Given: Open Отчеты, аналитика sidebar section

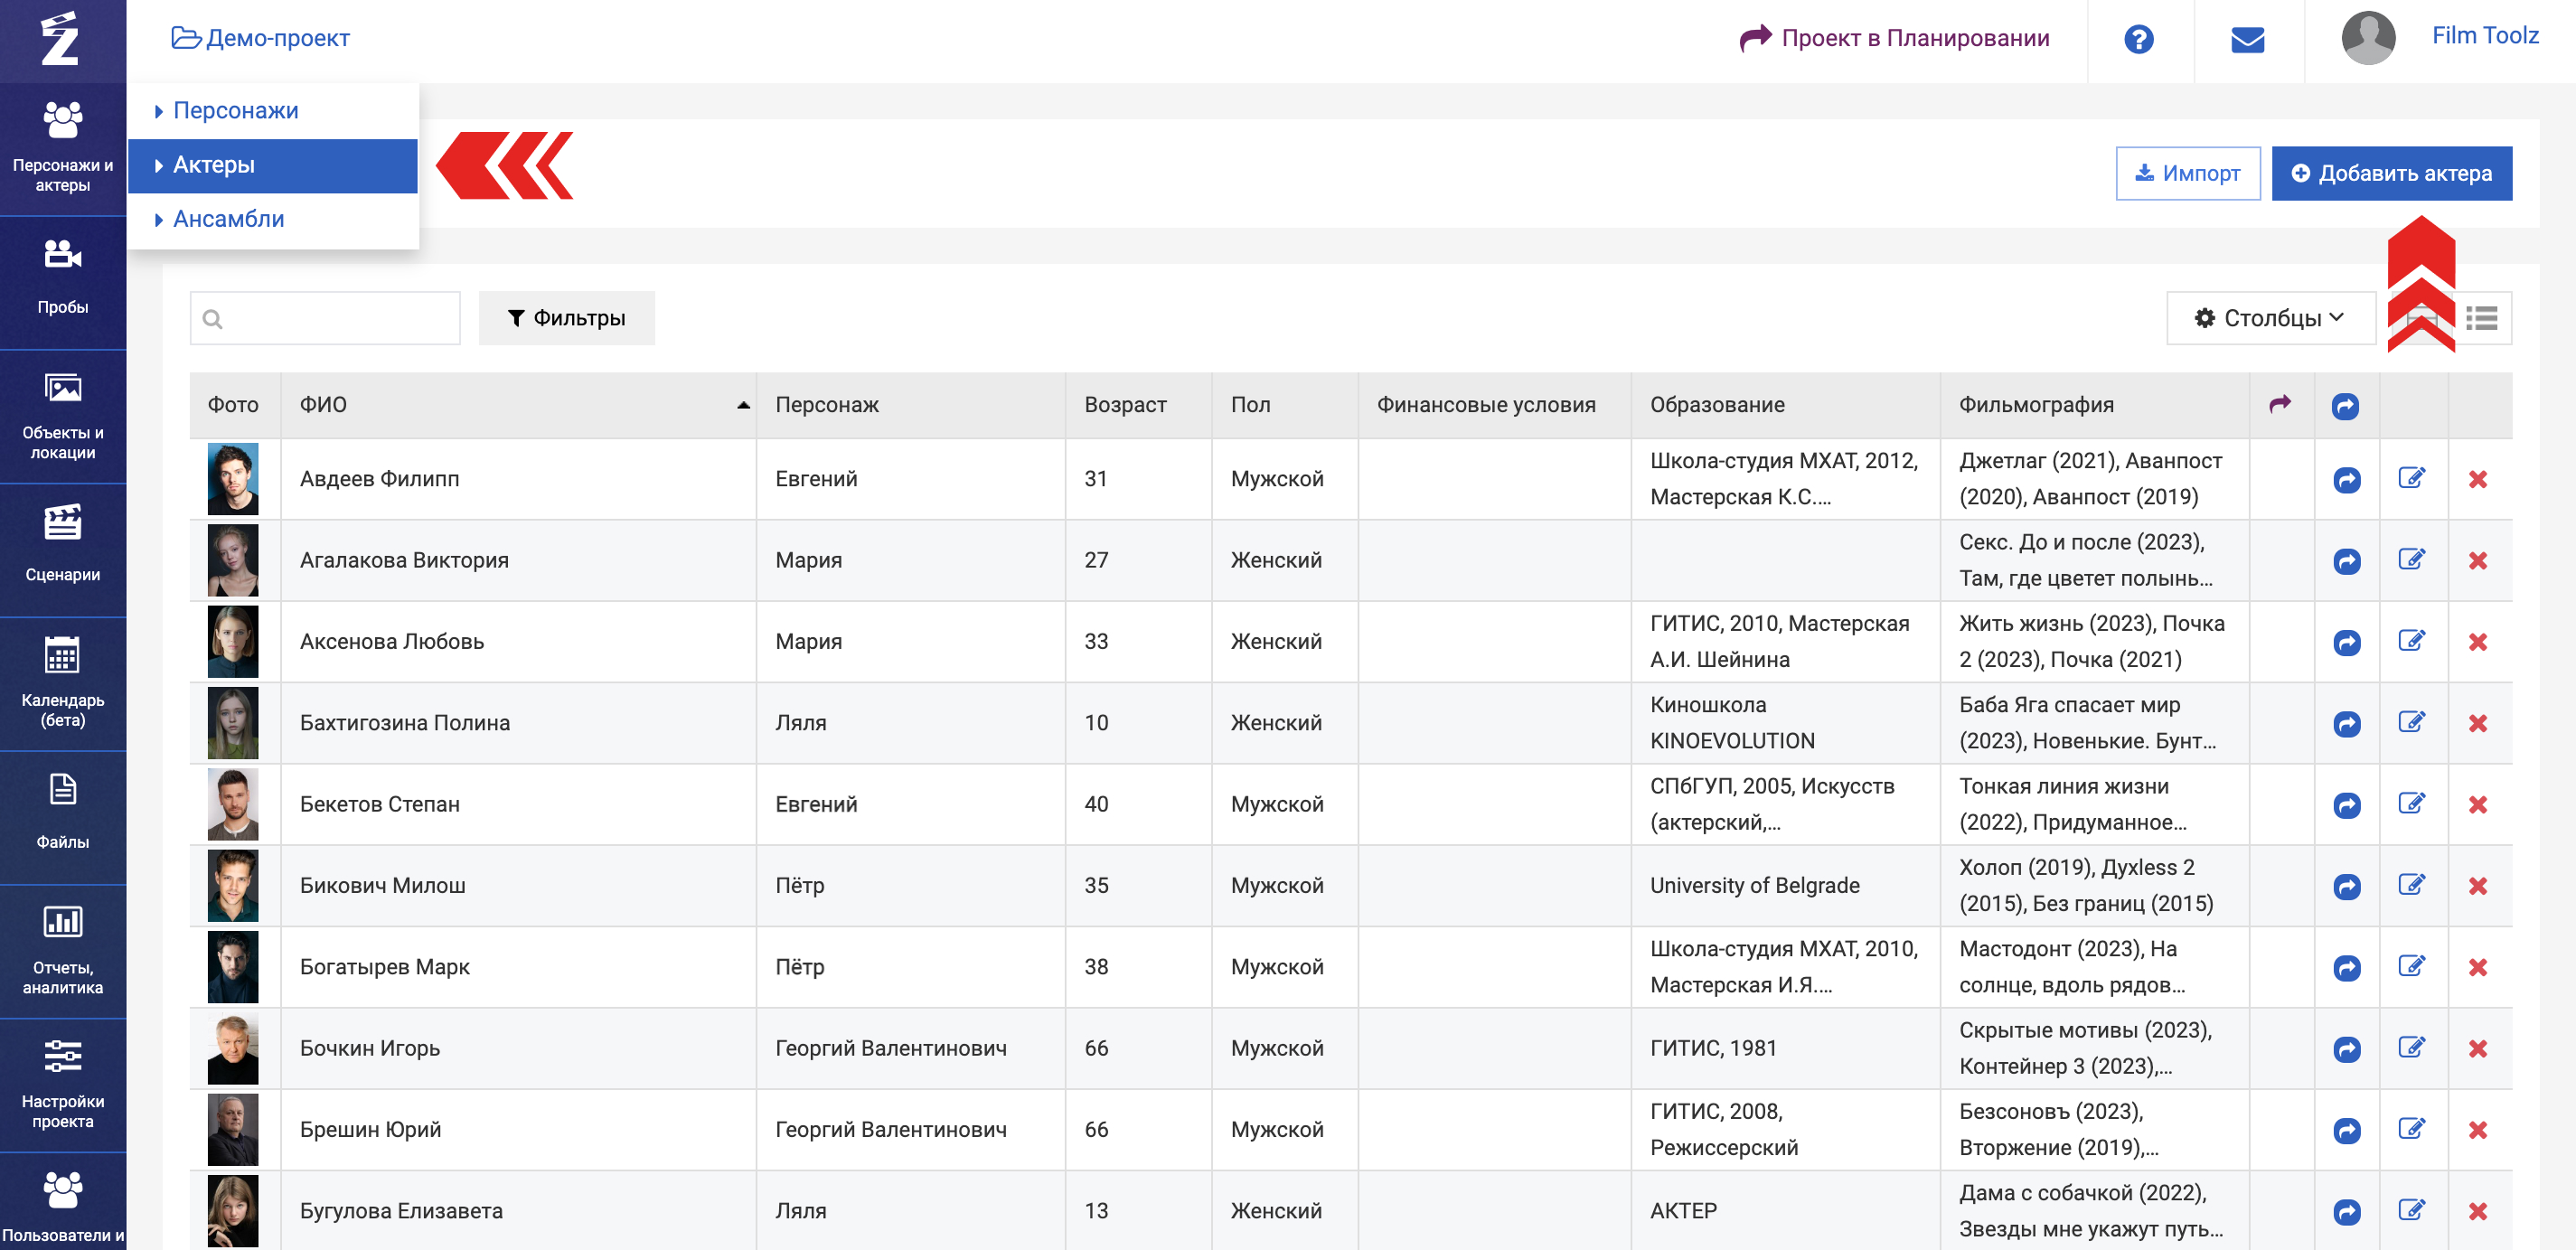Looking at the screenshot, I should point(63,950).
